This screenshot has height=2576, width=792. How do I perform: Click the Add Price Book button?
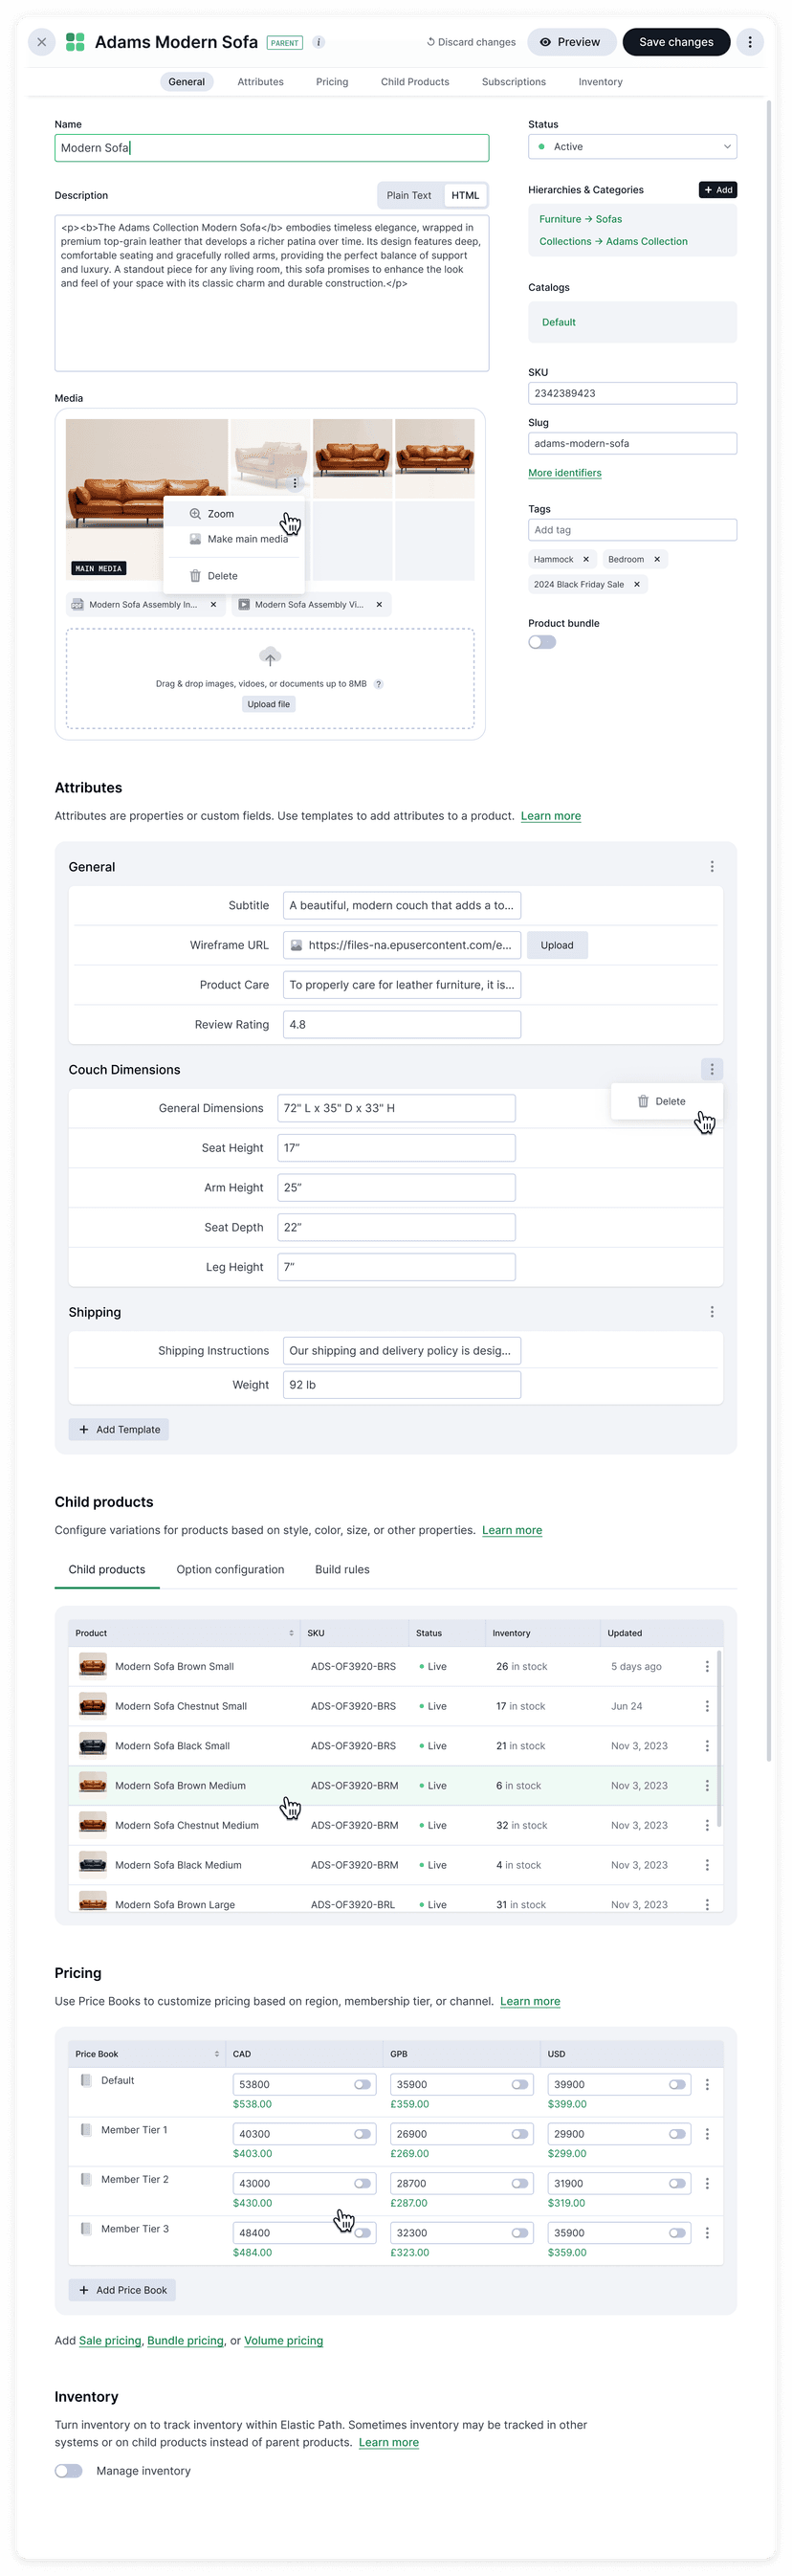[x=122, y=2290]
